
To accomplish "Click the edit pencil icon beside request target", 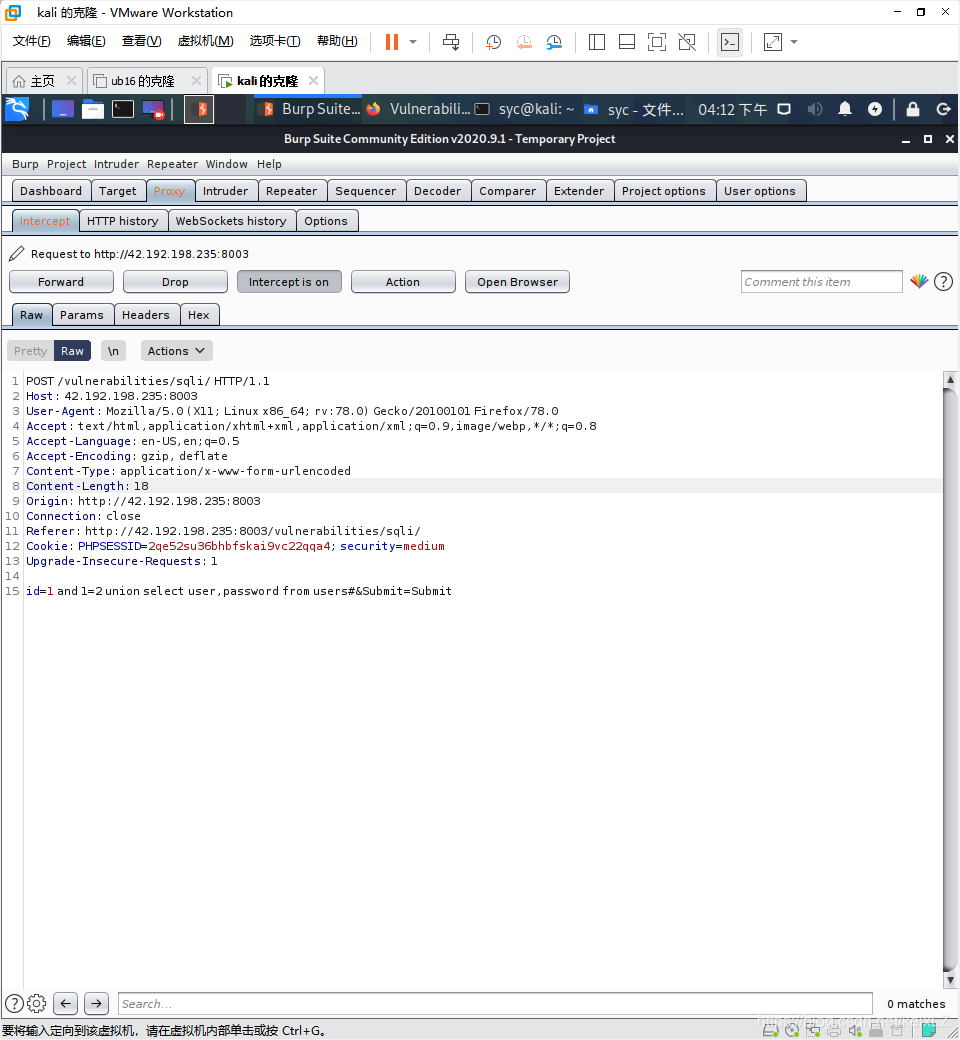I will tap(17, 253).
